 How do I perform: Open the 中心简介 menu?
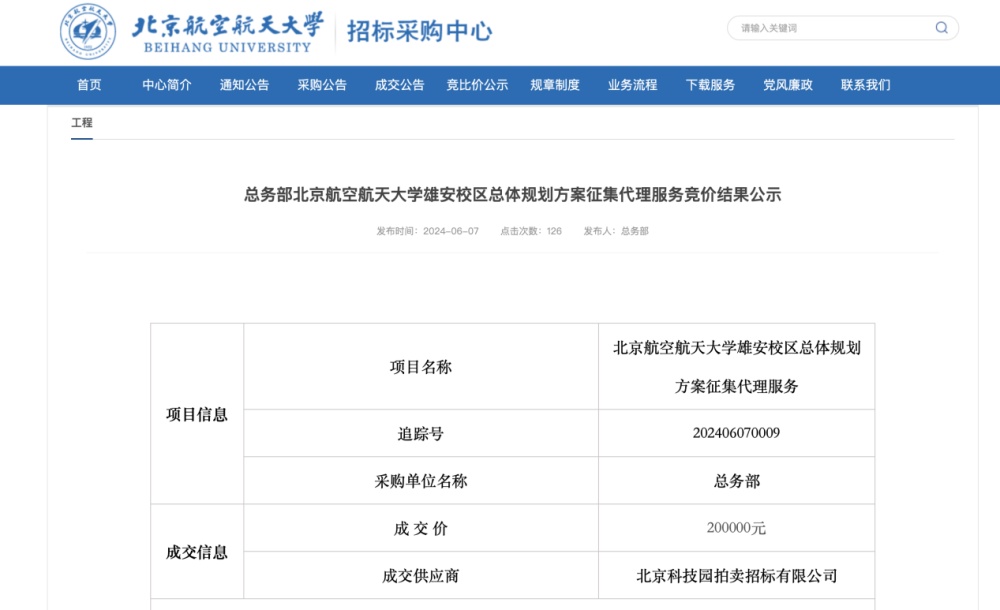(x=165, y=85)
